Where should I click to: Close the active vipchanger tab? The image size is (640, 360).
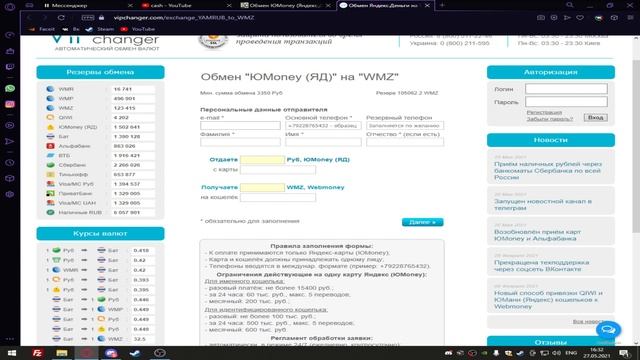tap(427, 5)
